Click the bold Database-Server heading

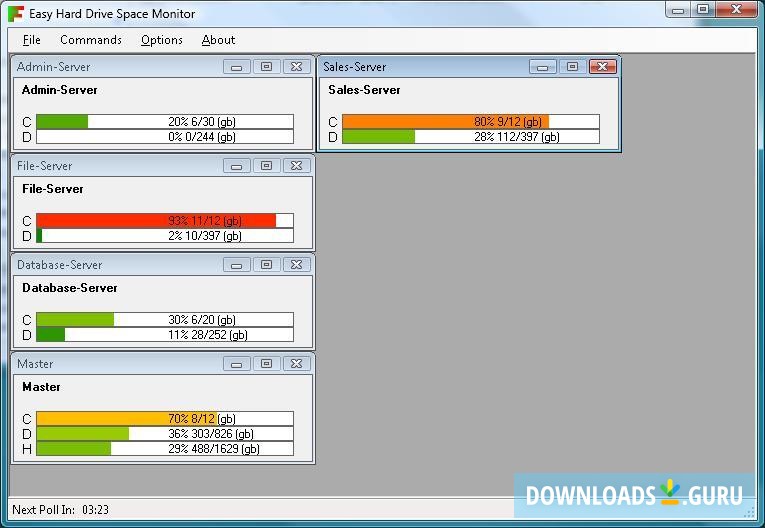point(70,288)
